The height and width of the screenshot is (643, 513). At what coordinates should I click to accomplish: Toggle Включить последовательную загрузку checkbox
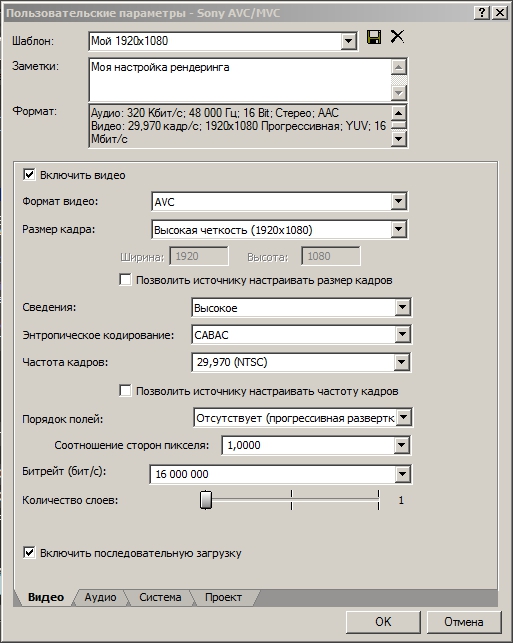(29, 552)
